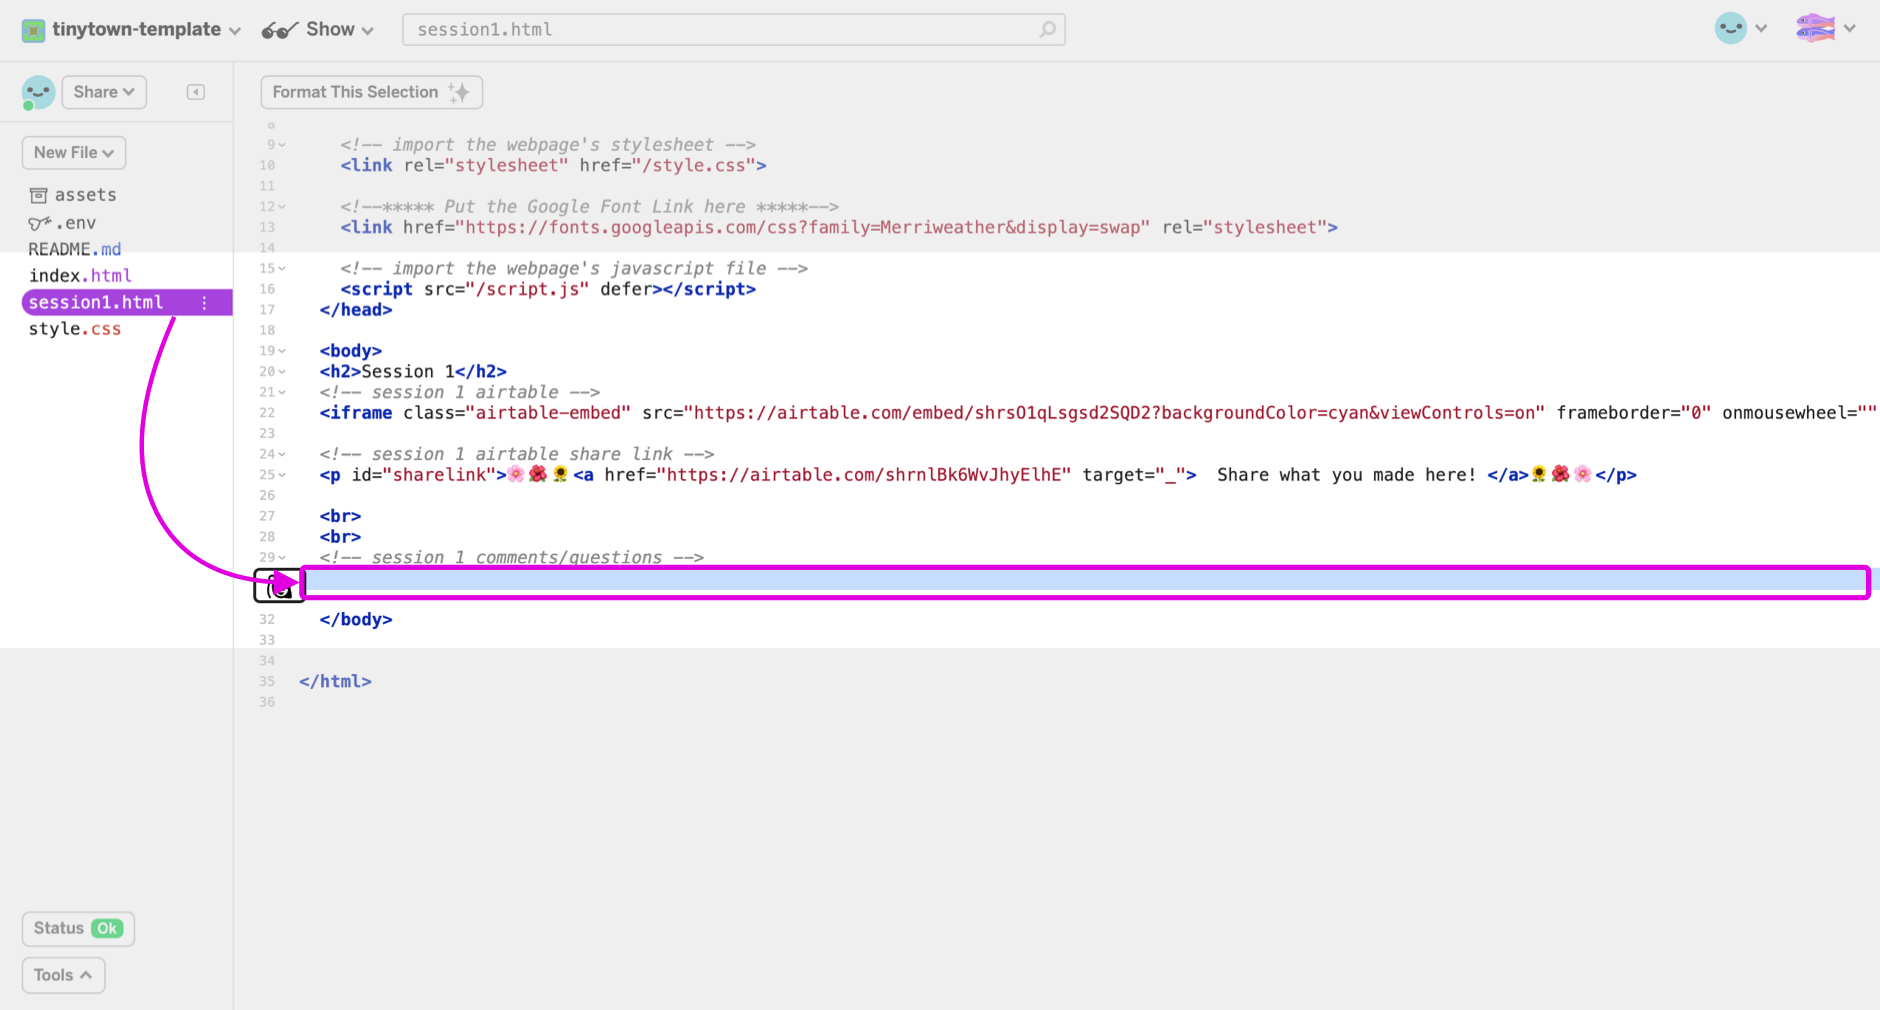Open the Share dropdown

(104, 92)
